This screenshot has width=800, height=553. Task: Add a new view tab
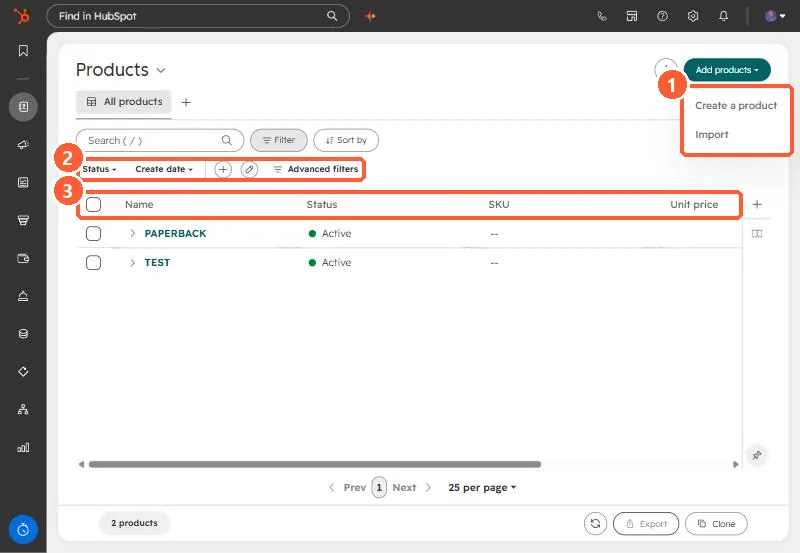tap(186, 103)
